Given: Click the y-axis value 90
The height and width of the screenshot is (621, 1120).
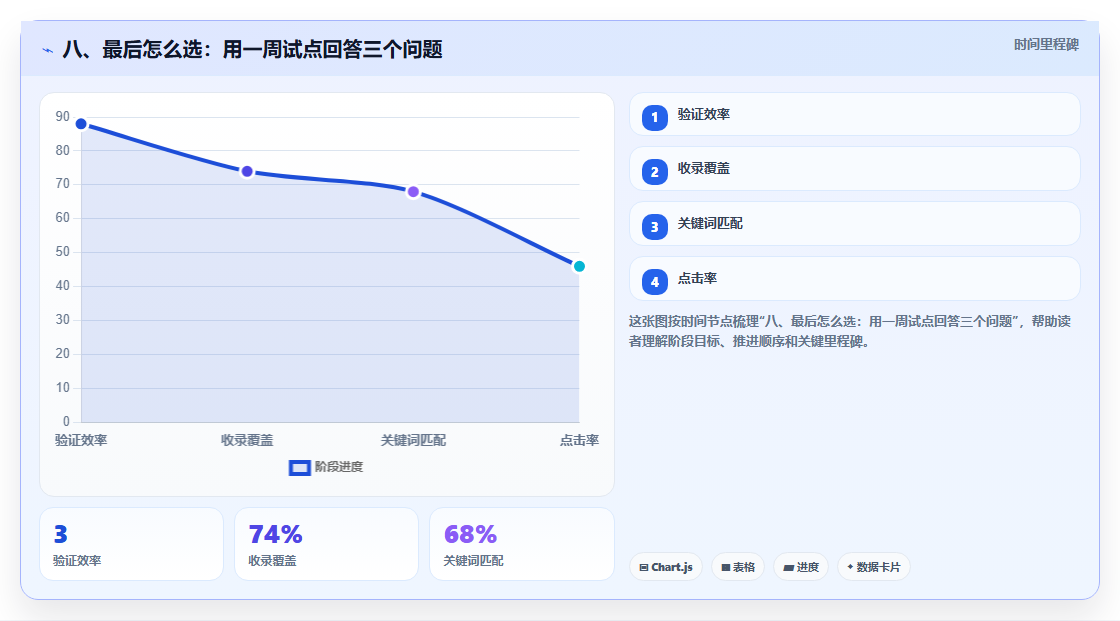Looking at the screenshot, I should coord(63,116).
